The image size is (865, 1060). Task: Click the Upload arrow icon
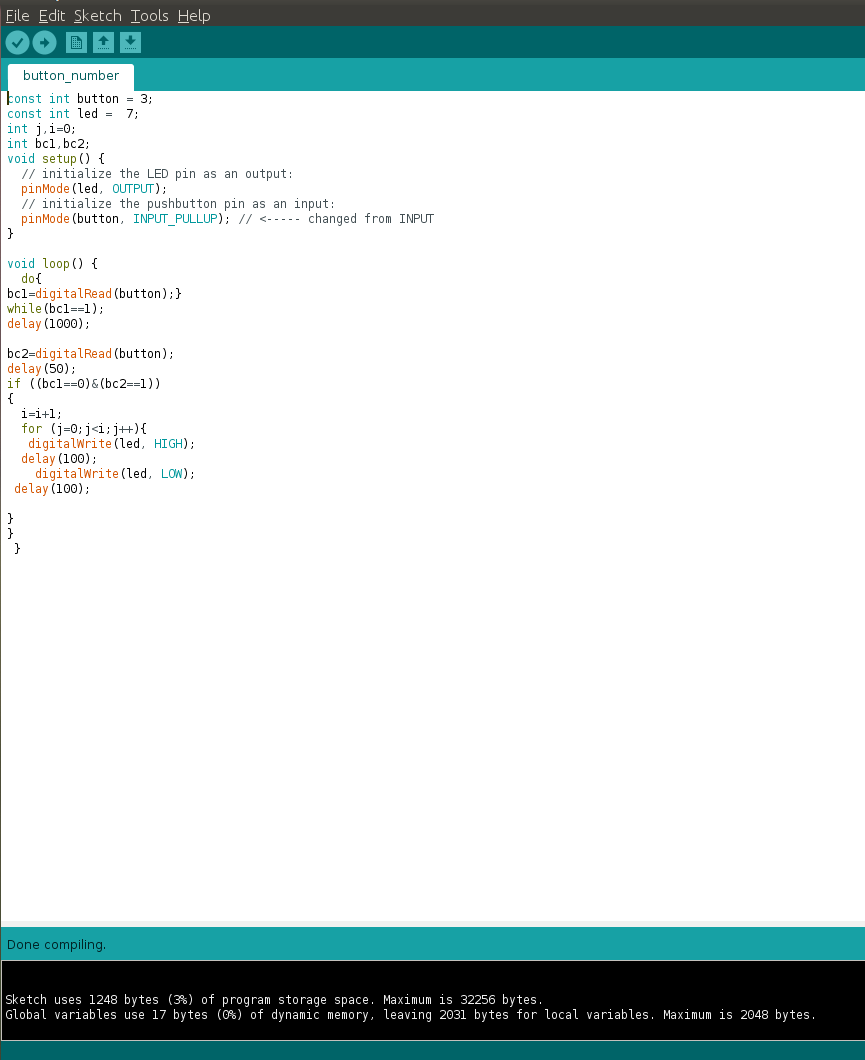tap(45, 43)
